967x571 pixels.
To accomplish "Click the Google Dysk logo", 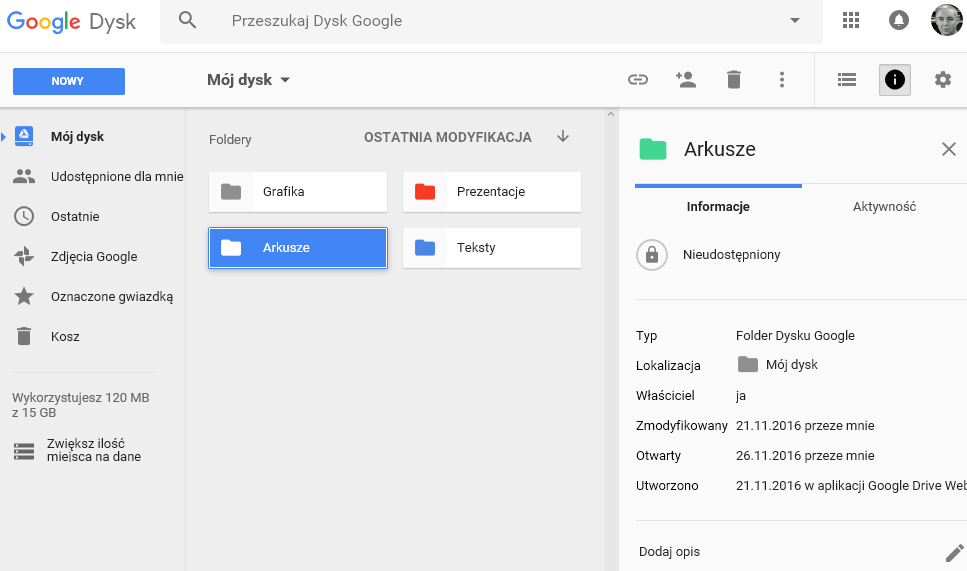I will click(x=71, y=22).
